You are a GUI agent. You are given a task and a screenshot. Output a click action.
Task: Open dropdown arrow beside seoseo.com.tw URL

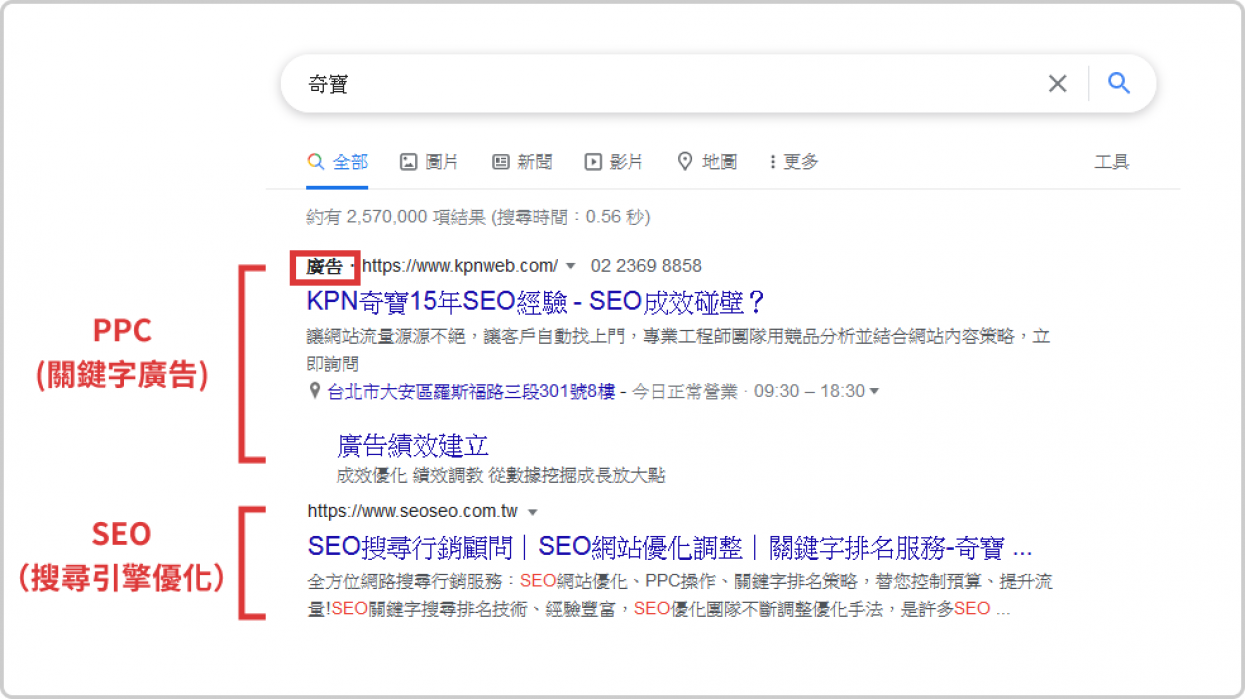(532, 512)
